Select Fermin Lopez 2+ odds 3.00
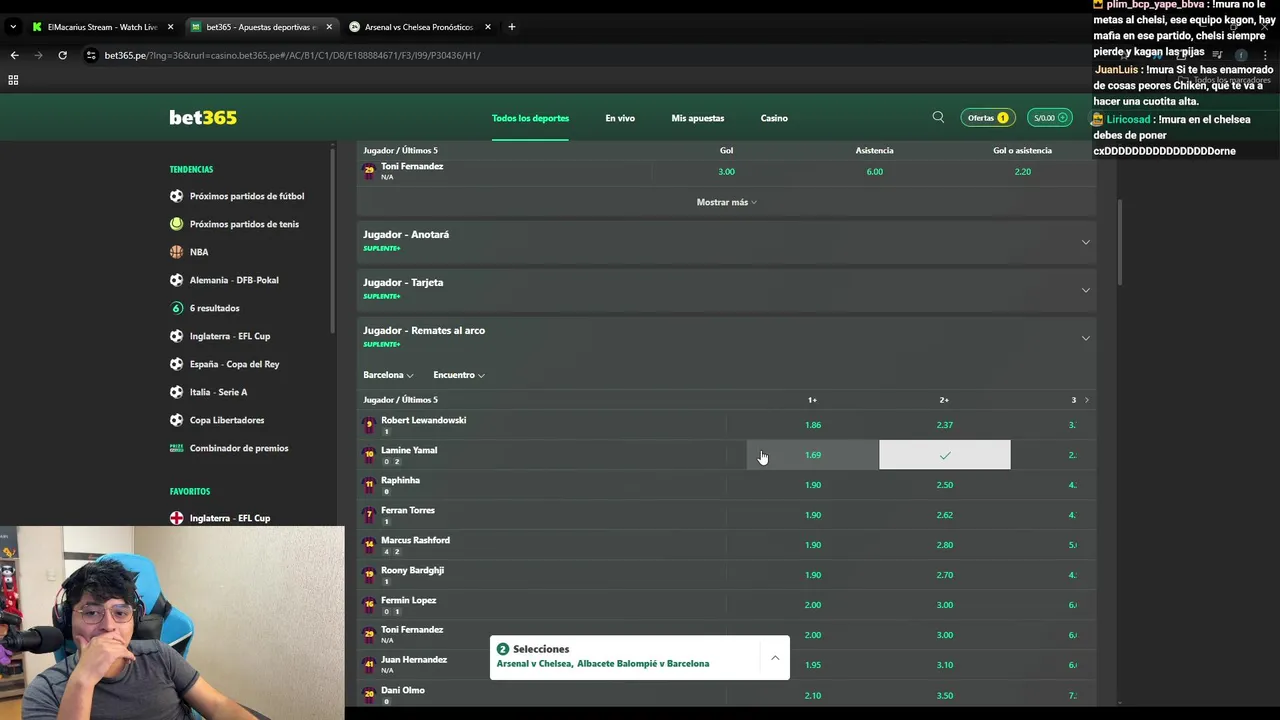Image resolution: width=1280 pixels, height=720 pixels. pyautogui.click(x=945, y=605)
